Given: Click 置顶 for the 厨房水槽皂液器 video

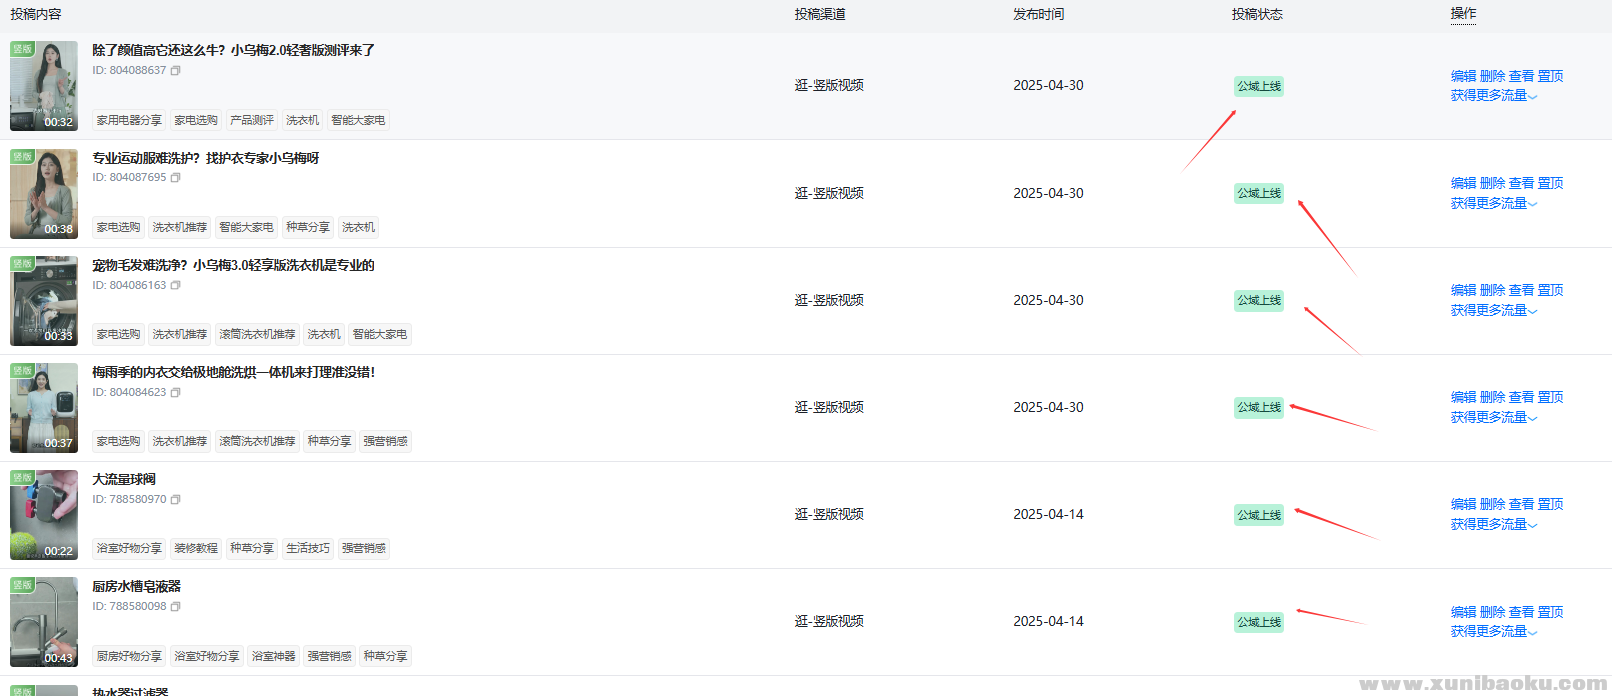Looking at the screenshot, I should (1550, 612).
